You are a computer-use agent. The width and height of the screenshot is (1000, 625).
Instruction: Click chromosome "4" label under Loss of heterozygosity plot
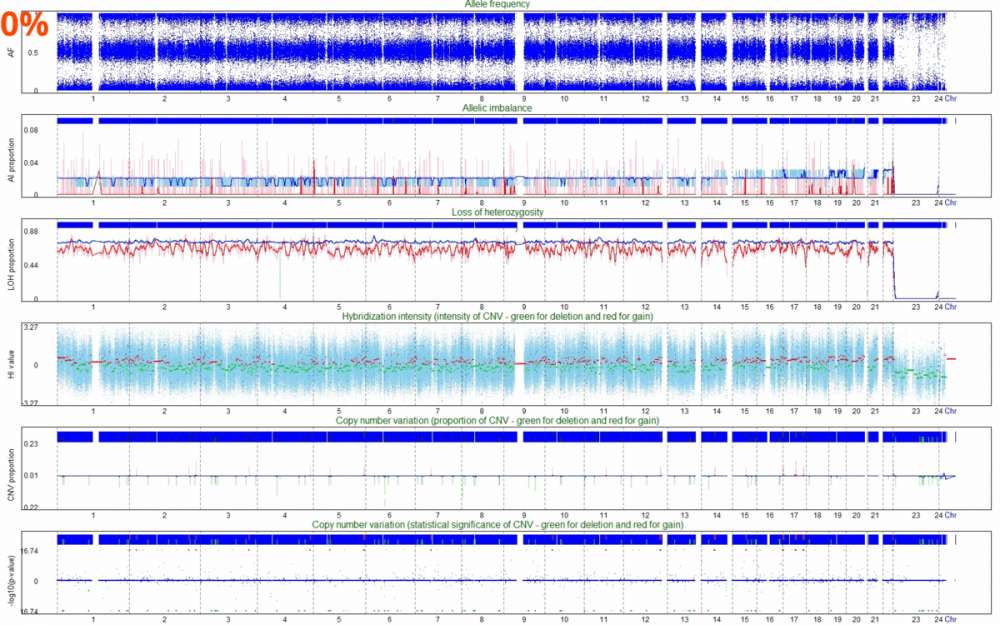(284, 307)
